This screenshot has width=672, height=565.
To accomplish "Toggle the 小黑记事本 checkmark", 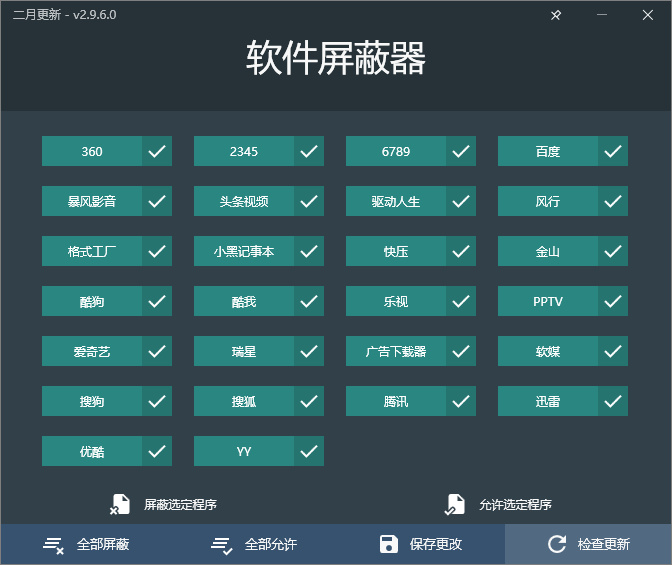I will coord(309,251).
